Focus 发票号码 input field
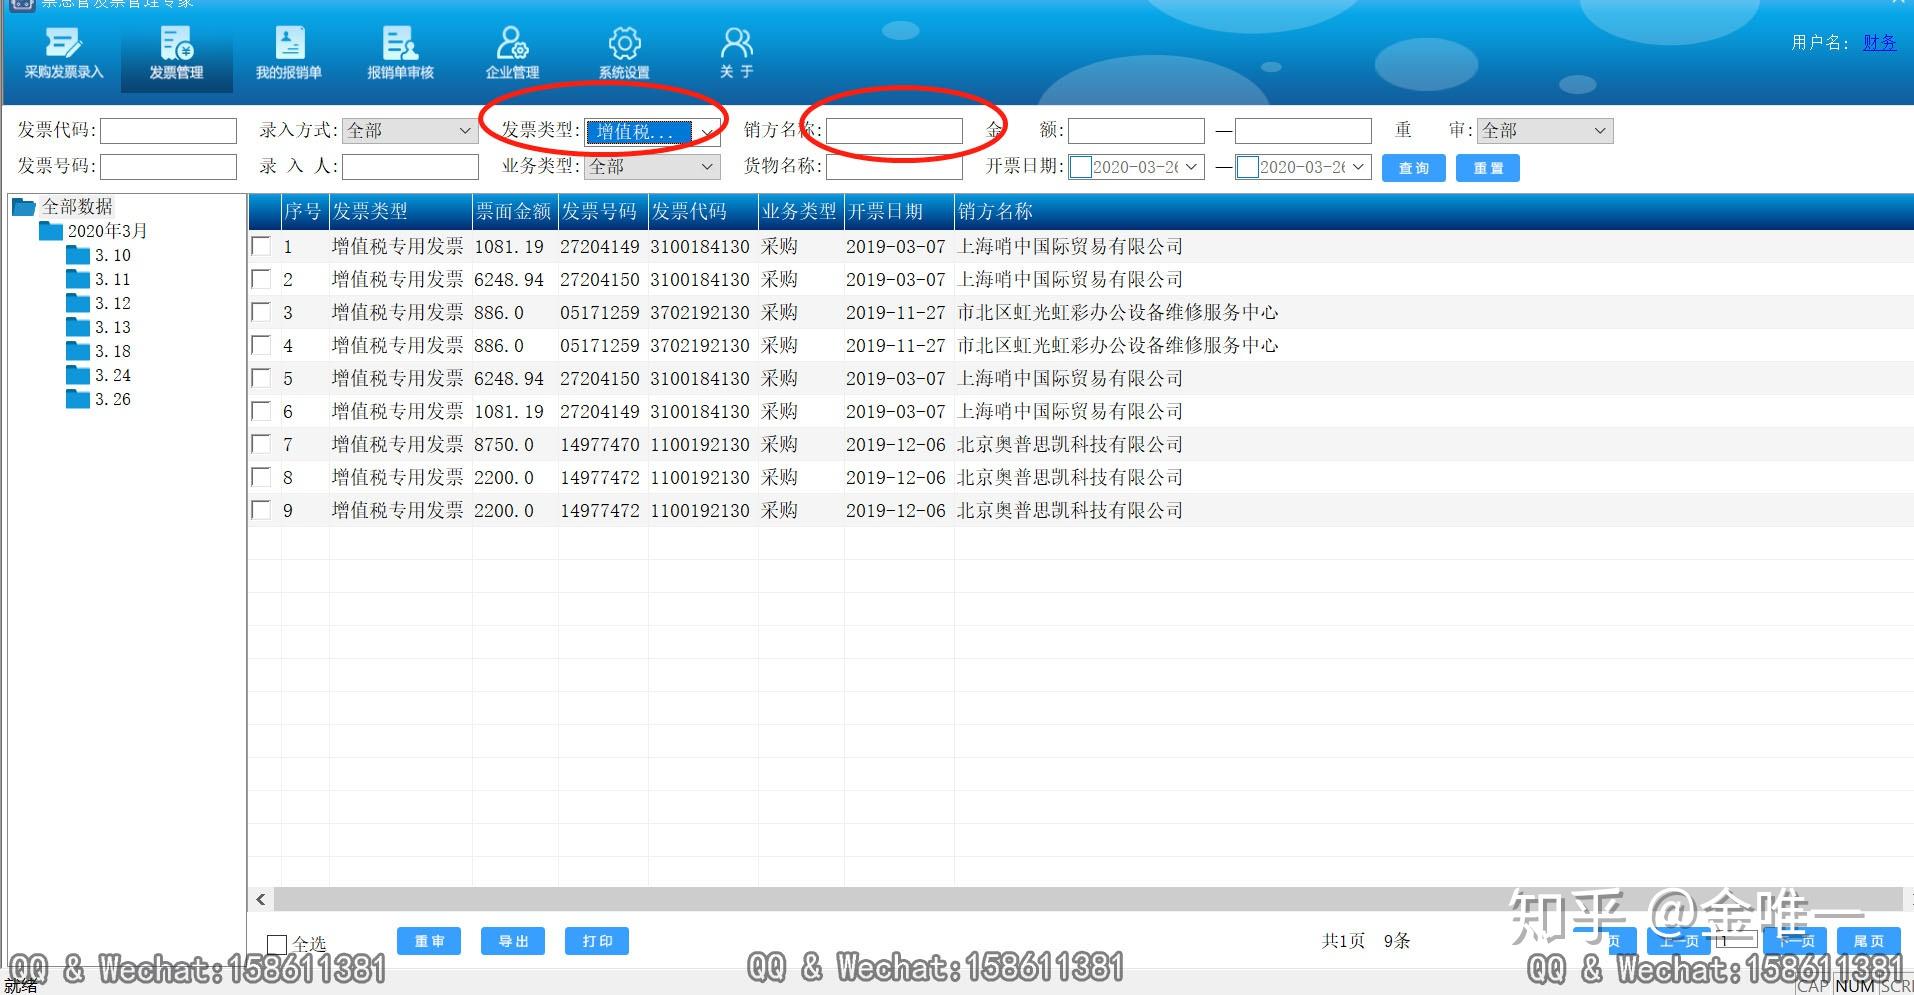Screen dimensions: 1914x995 168,167
